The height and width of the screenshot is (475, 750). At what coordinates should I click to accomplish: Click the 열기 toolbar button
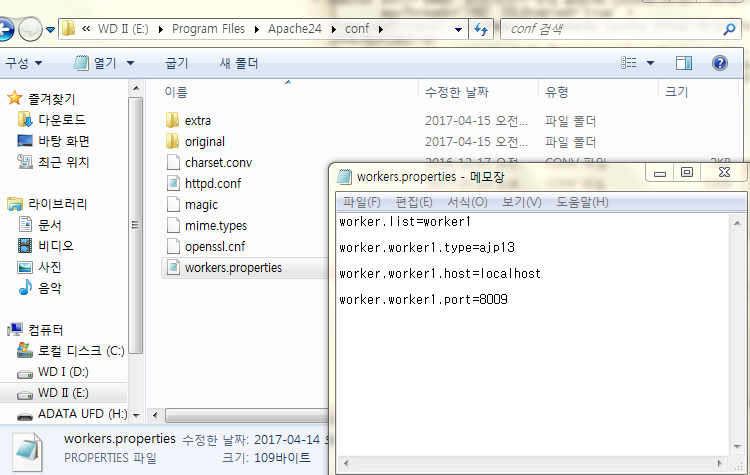click(x=96, y=63)
